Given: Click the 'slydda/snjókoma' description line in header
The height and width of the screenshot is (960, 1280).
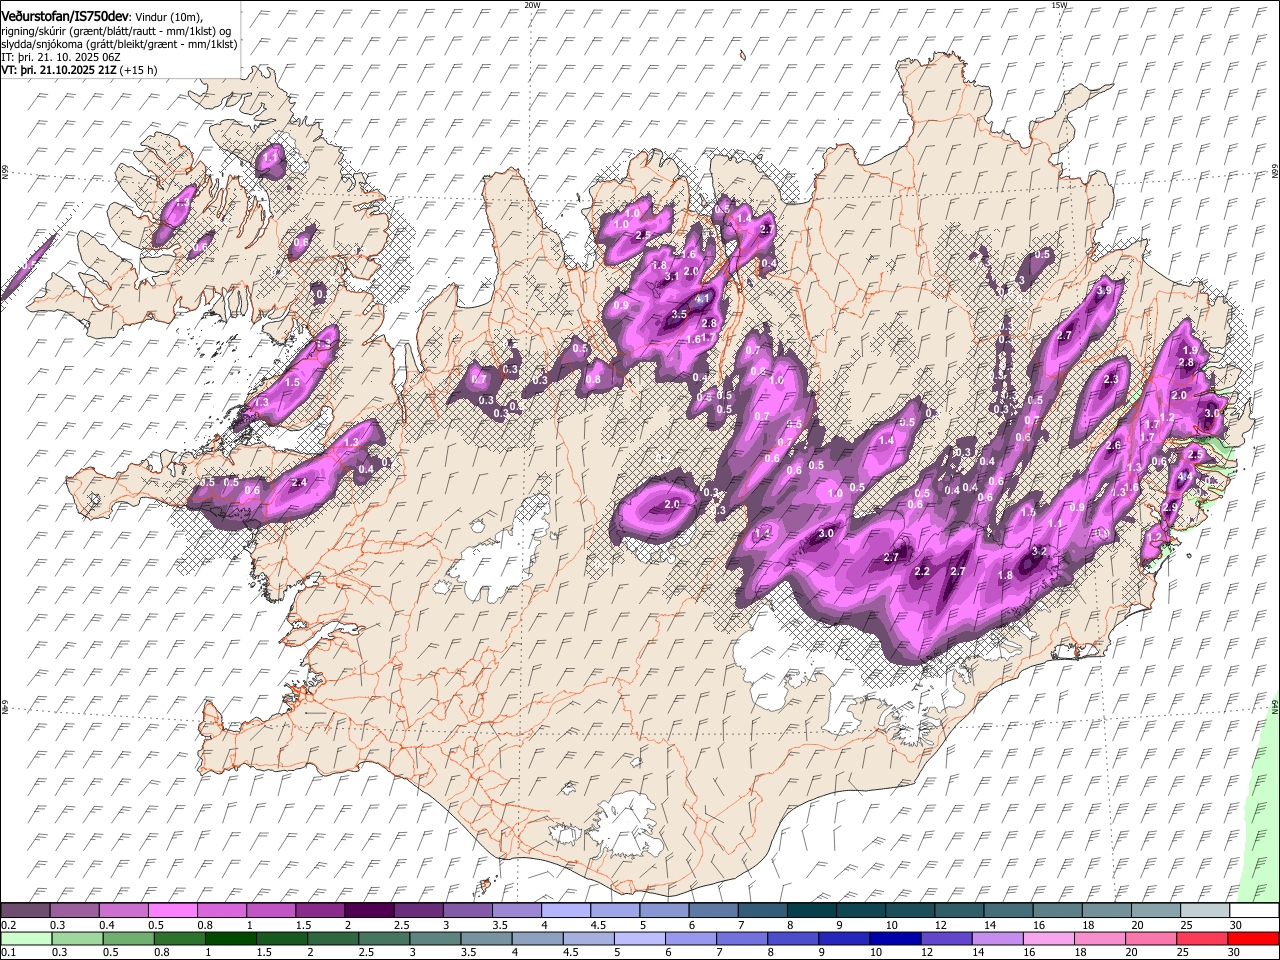Looking at the screenshot, I should point(119,43).
